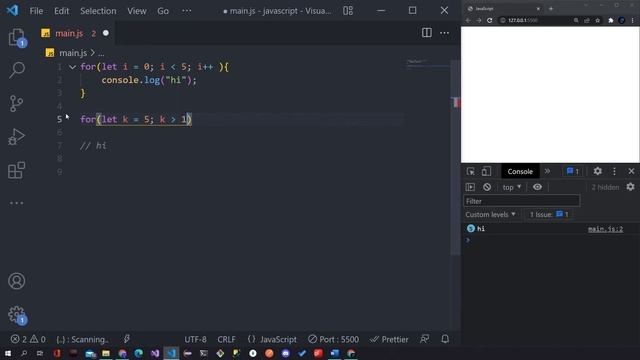Open the Chrome menu three dots
Image resolution: width=640 pixels, height=360 pixels.
tap(633, 20)
